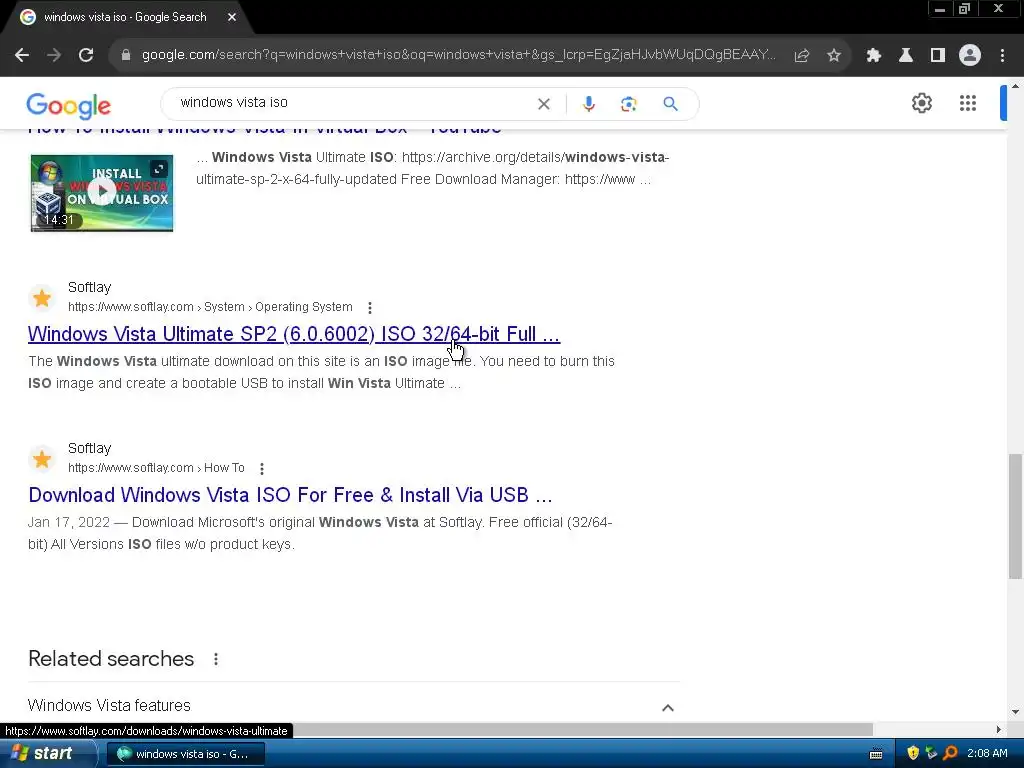Screen dimensions: 1024x768
Task: Open options for Softlay Operating System result
Action: coord(370,308)
